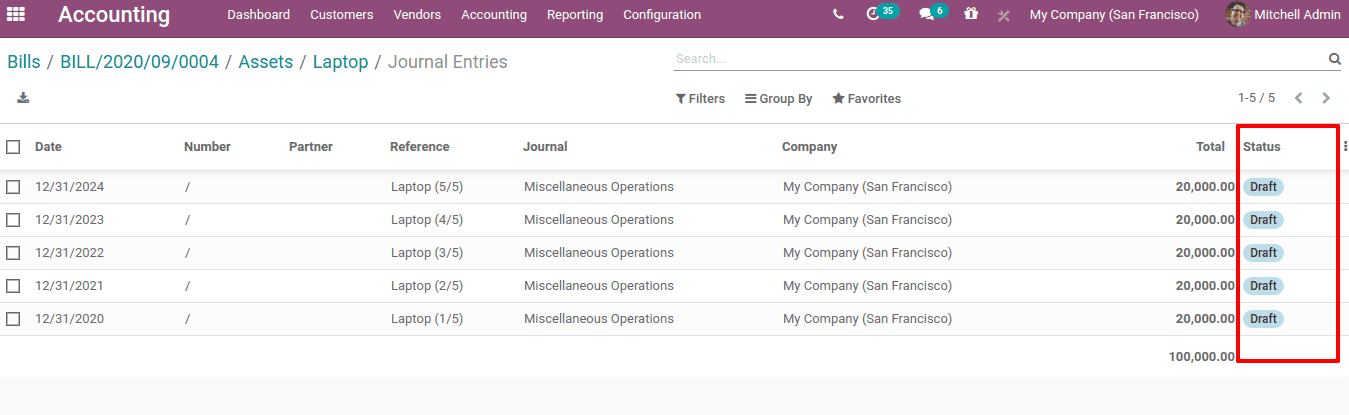Open the Dashboard menu
The image size is (1349, 415).
[x=258, y=15]
